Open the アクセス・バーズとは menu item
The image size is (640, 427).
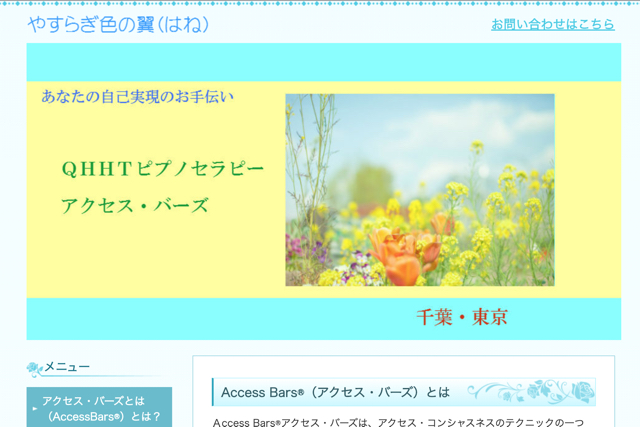[99, 407]
